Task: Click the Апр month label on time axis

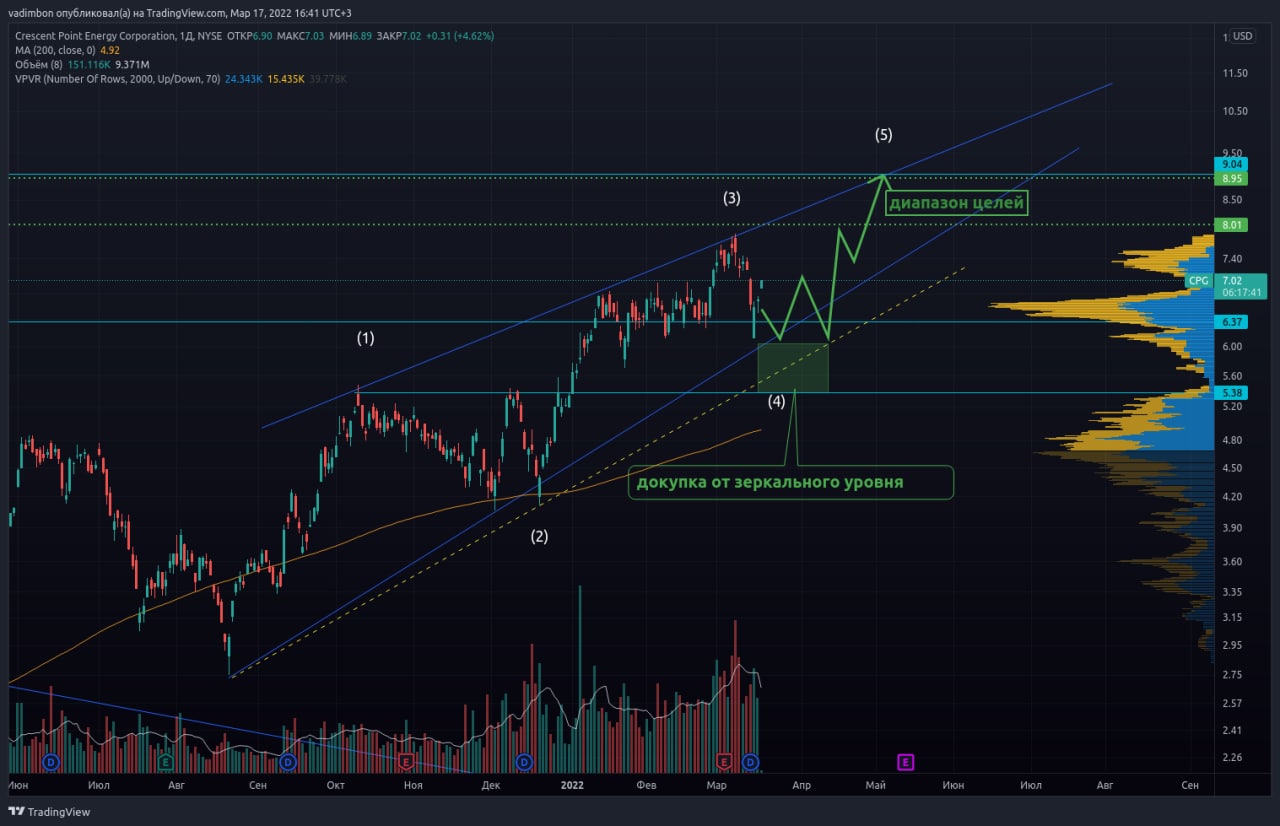Action: (801, 786)
